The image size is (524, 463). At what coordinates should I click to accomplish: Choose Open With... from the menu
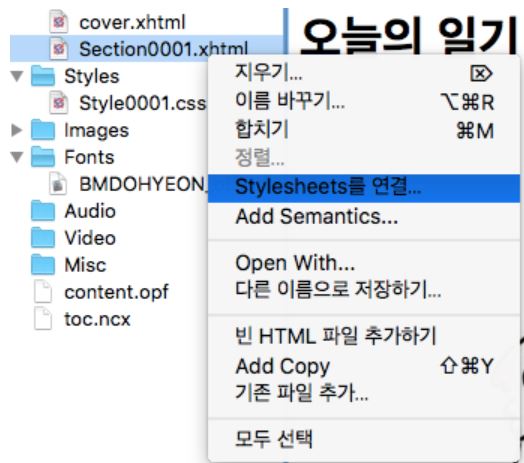pos(364,263)
